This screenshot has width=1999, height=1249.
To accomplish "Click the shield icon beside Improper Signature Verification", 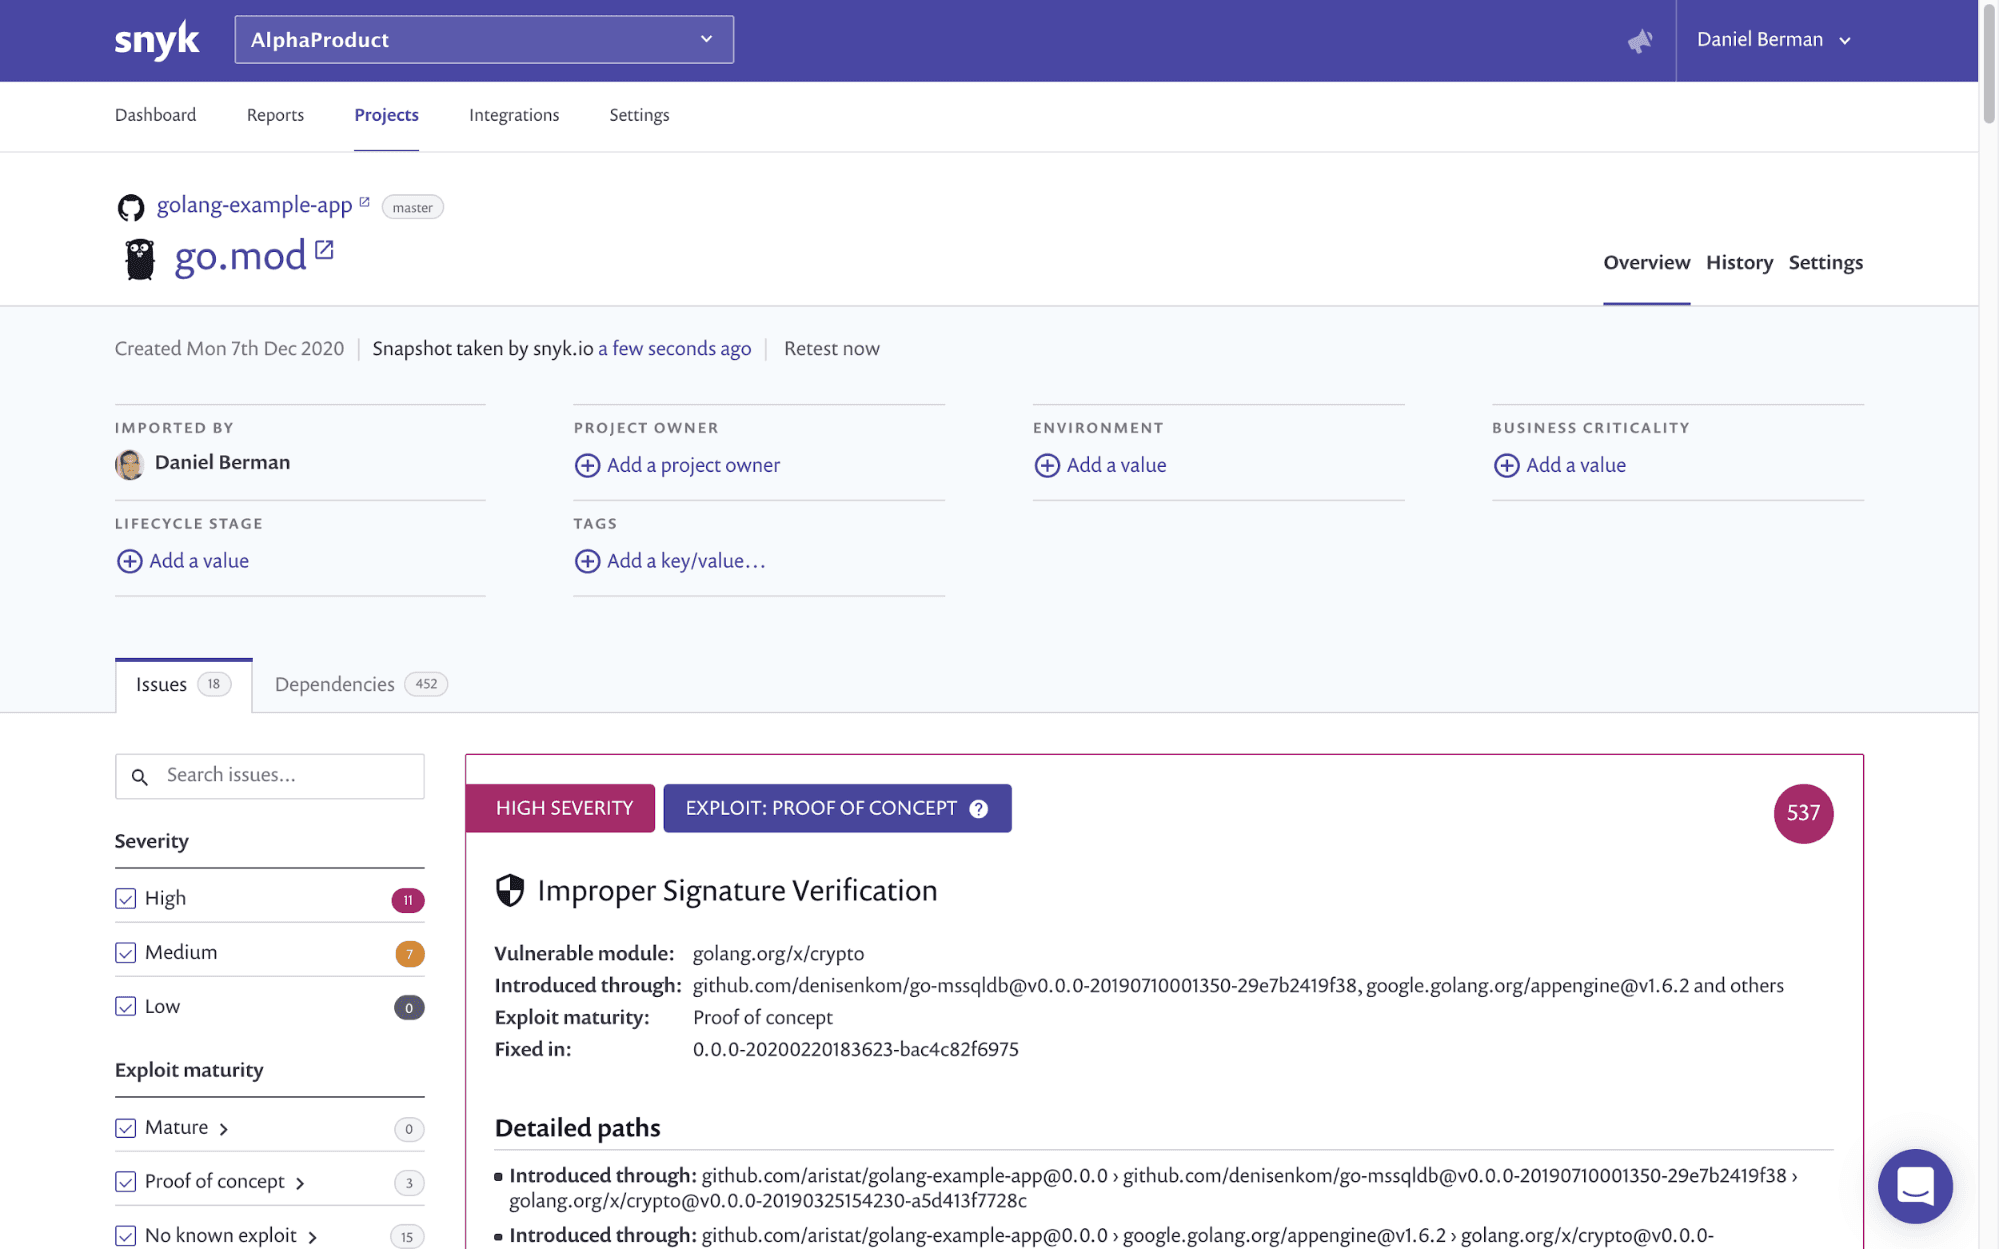I will click(x=510, y=890).
